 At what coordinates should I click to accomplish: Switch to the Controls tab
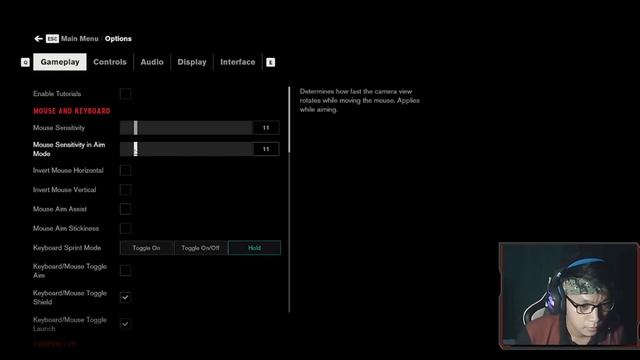110,62
